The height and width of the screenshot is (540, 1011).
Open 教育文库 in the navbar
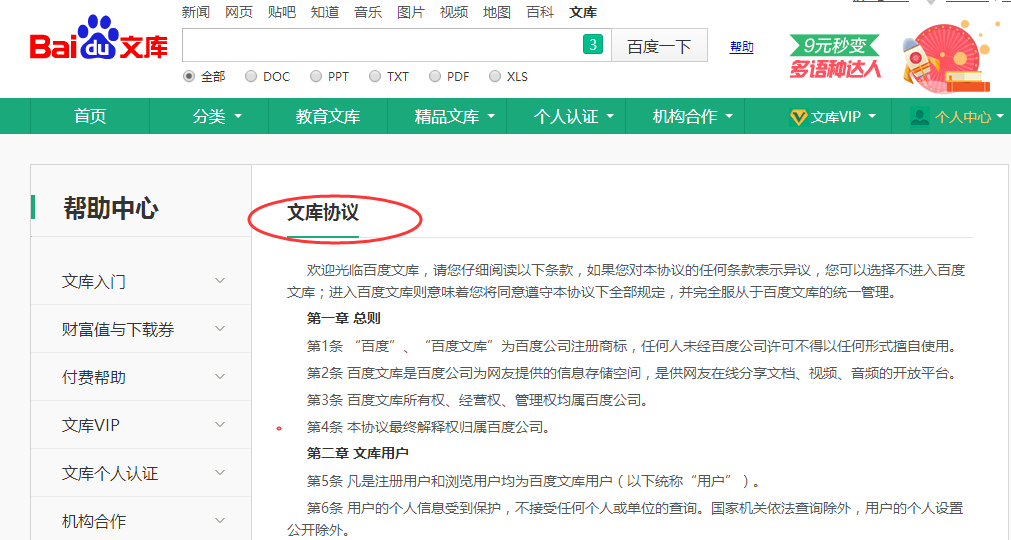coord(328,117)
